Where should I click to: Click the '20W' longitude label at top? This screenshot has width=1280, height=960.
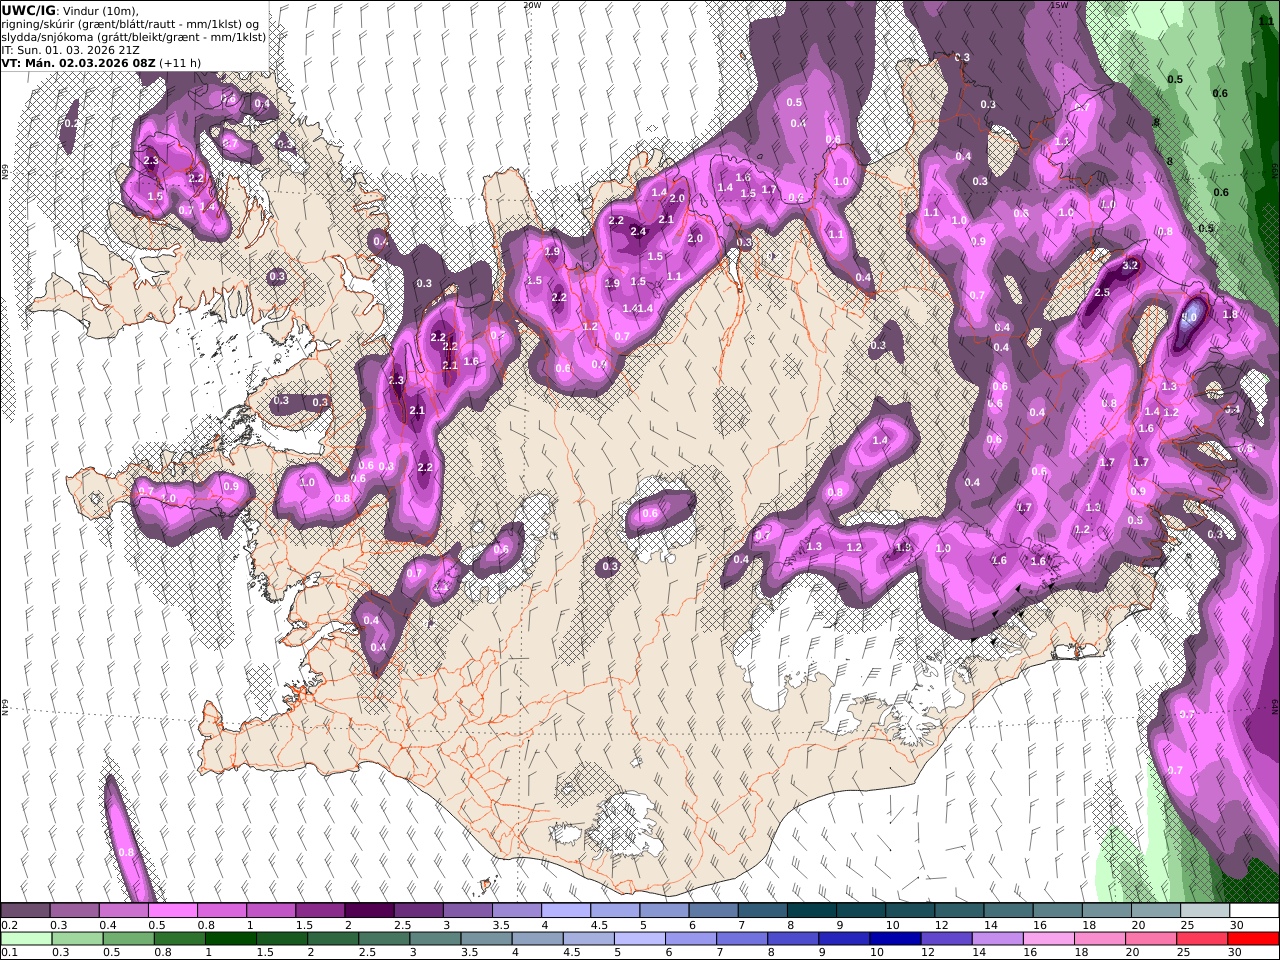[x=532, y=5]
